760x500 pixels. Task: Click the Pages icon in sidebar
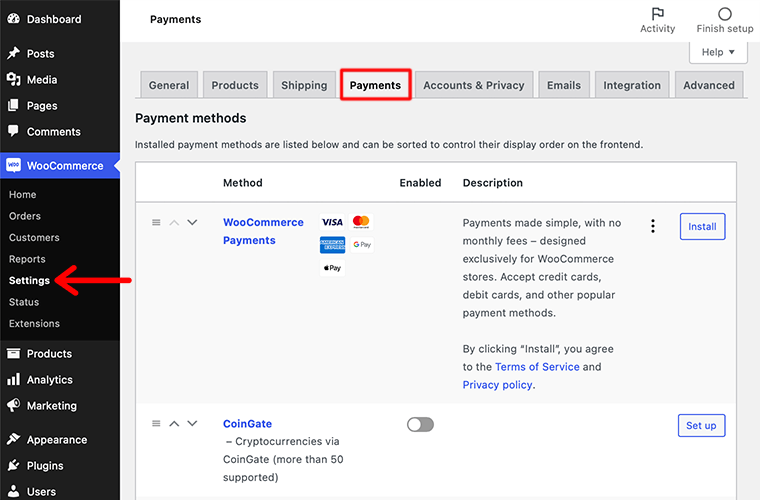tap(14, 105)
